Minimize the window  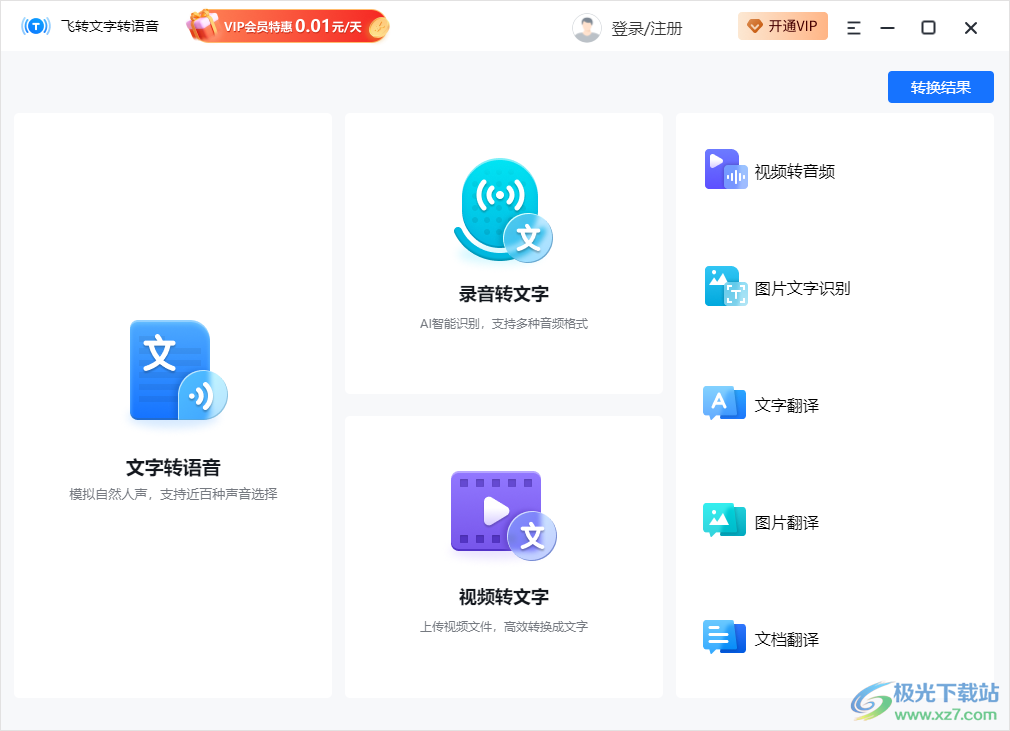click(x=888, y=28)
